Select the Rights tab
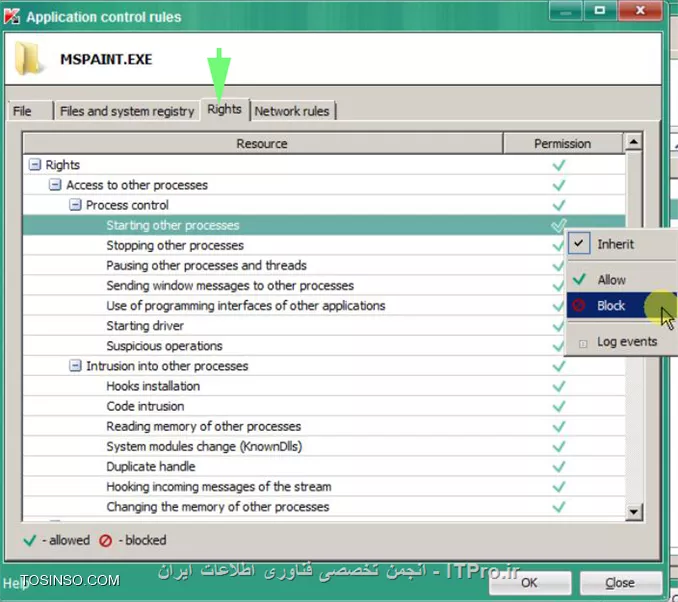Viewport: 678px width, 602px height. (224, 109)
